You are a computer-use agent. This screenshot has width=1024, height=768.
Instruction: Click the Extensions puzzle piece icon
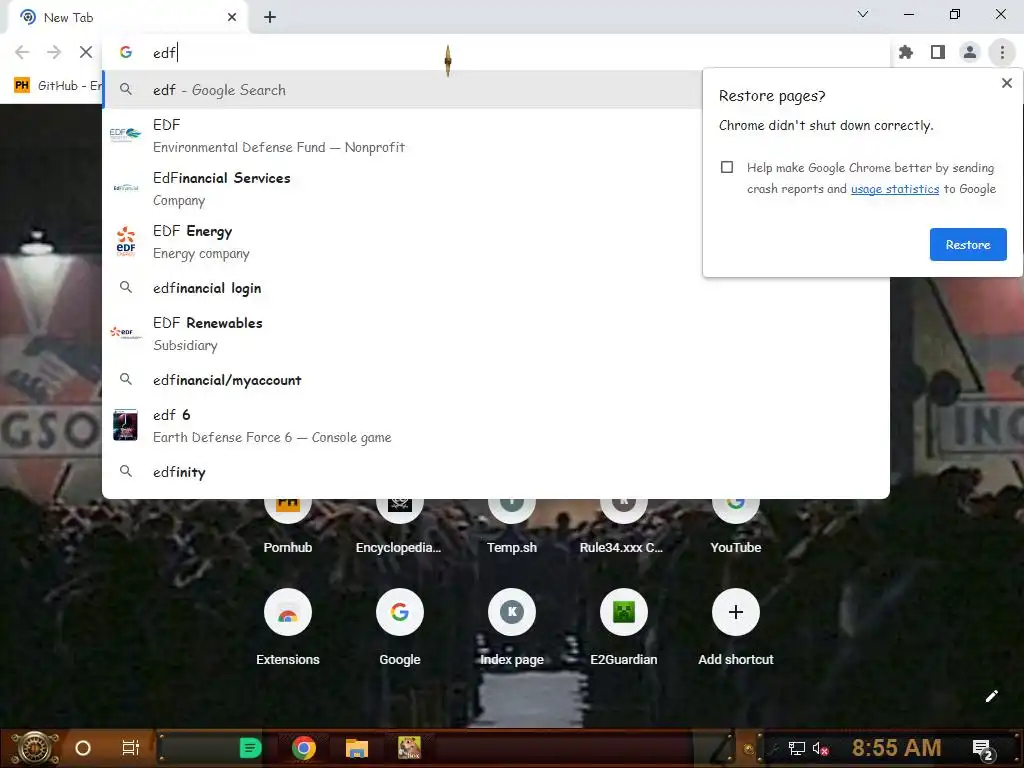(906, 52)
